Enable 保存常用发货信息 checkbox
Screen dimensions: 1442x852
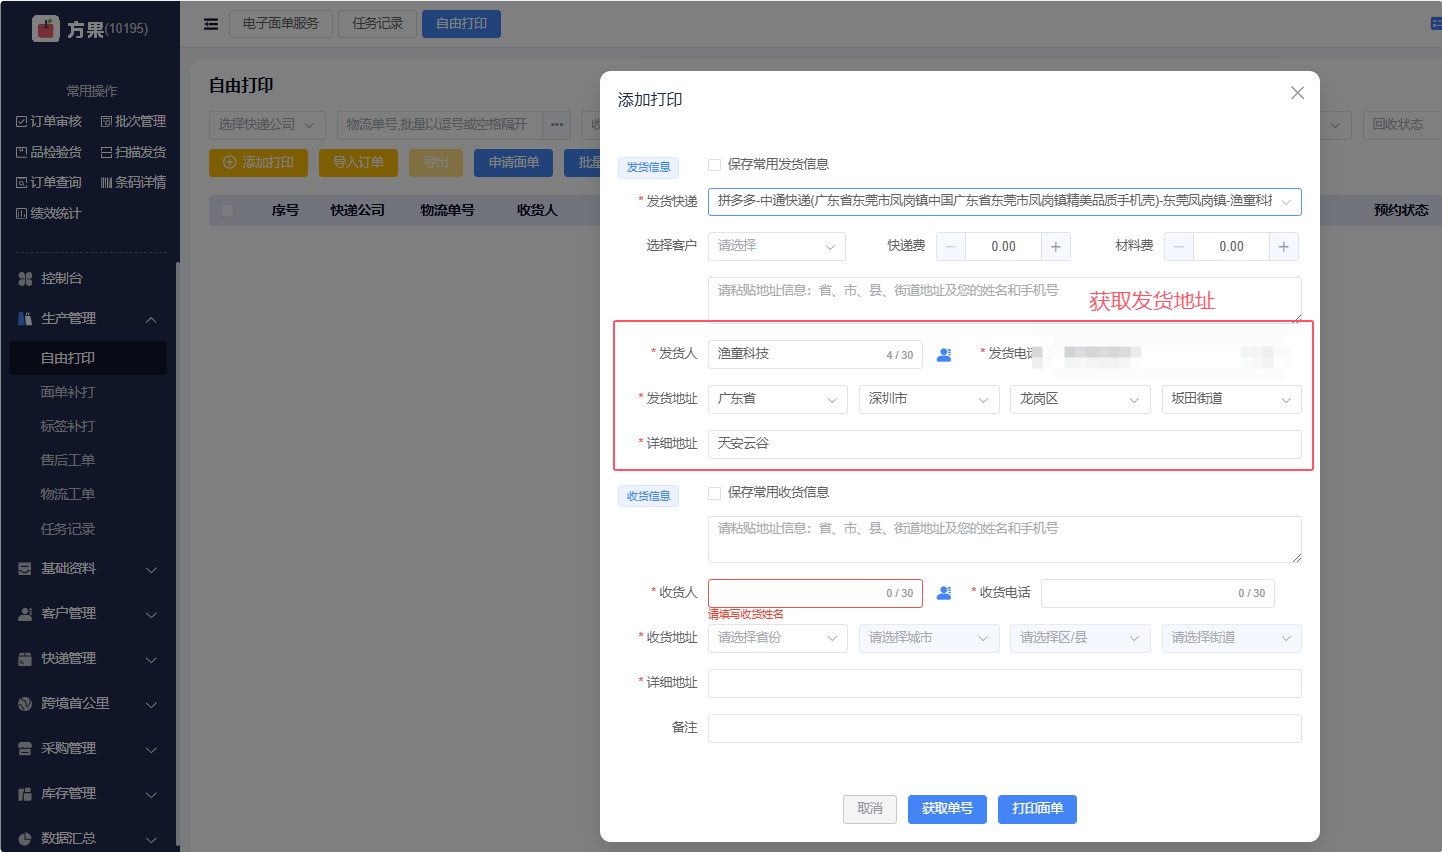point(714,165)
